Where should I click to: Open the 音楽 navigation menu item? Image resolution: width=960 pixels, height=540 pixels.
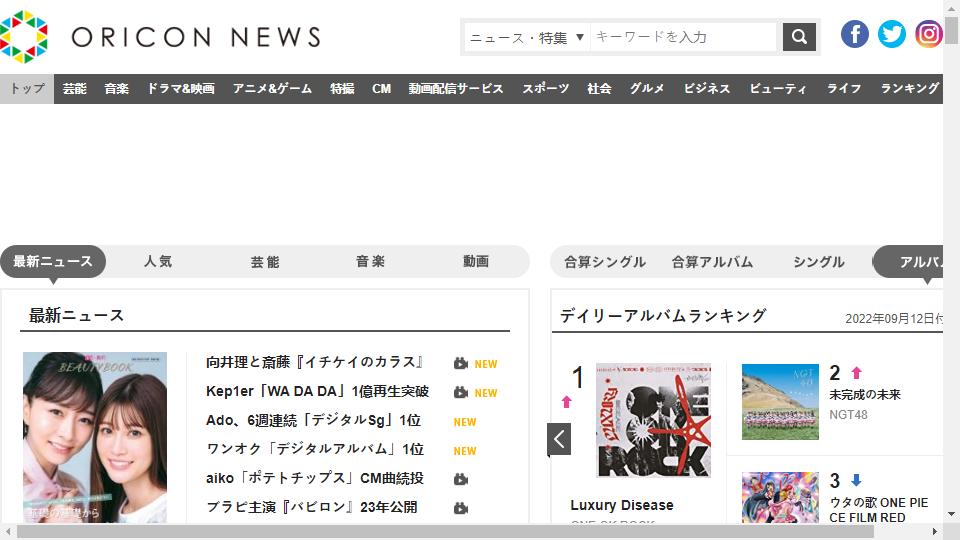click(116, 89)
